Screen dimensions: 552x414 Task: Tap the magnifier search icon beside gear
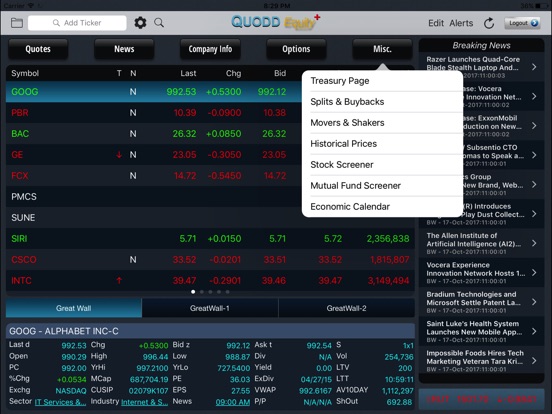(159, 23)
